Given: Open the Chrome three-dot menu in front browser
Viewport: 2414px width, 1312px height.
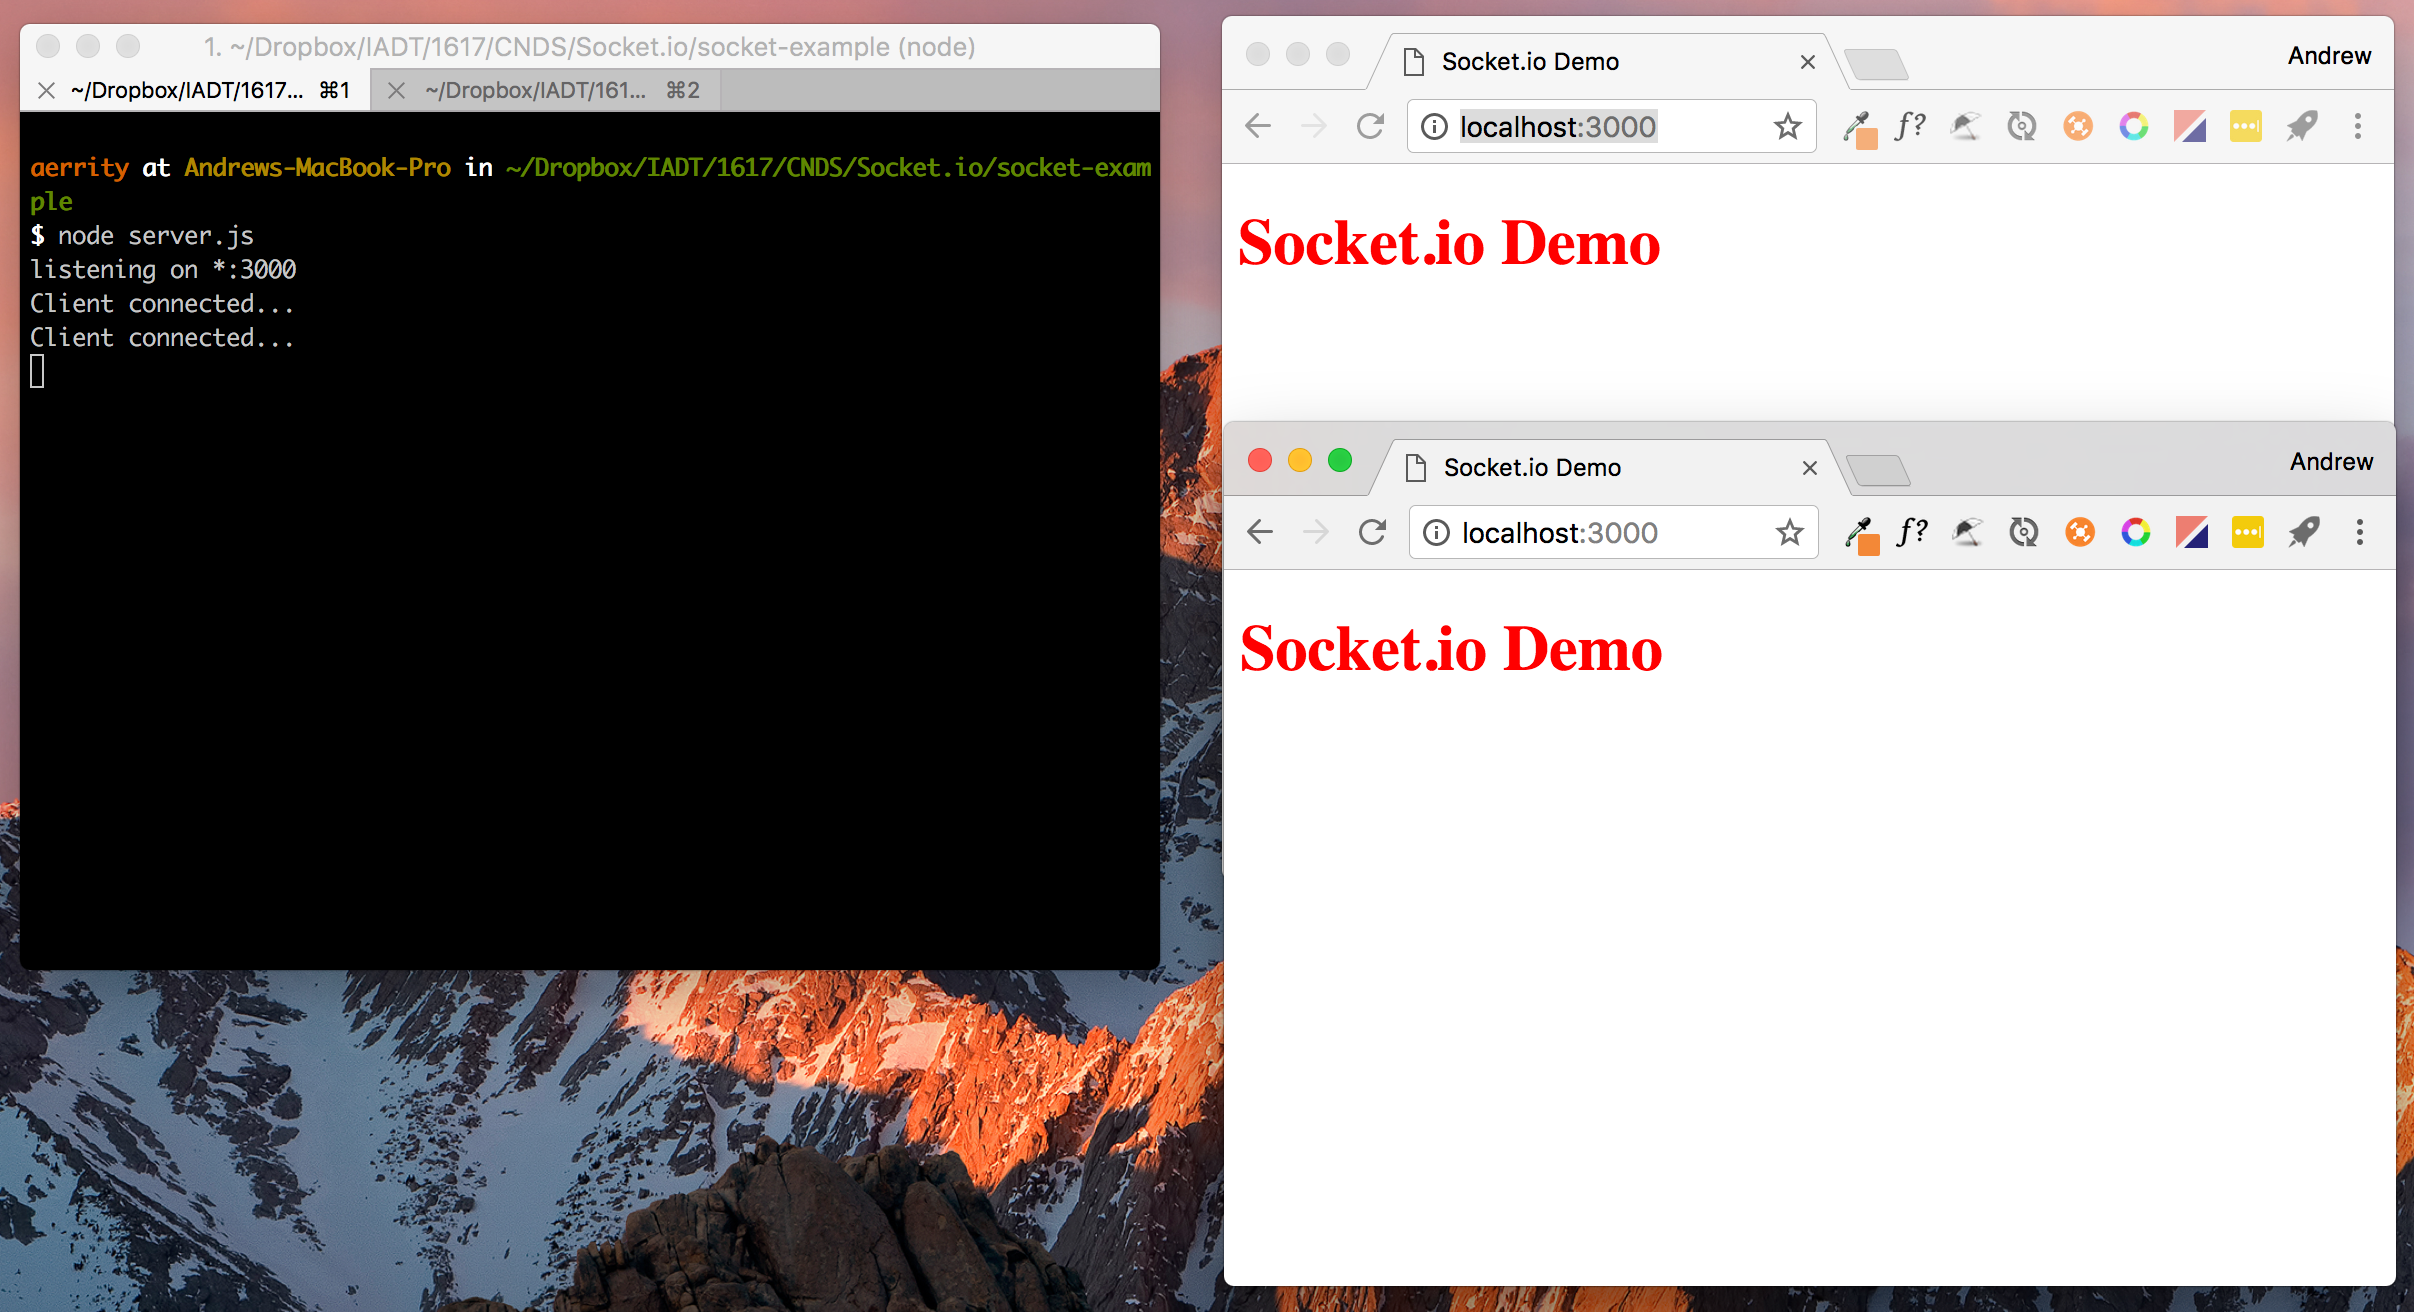Looking at the screenshot, I should click(2360, 532).
